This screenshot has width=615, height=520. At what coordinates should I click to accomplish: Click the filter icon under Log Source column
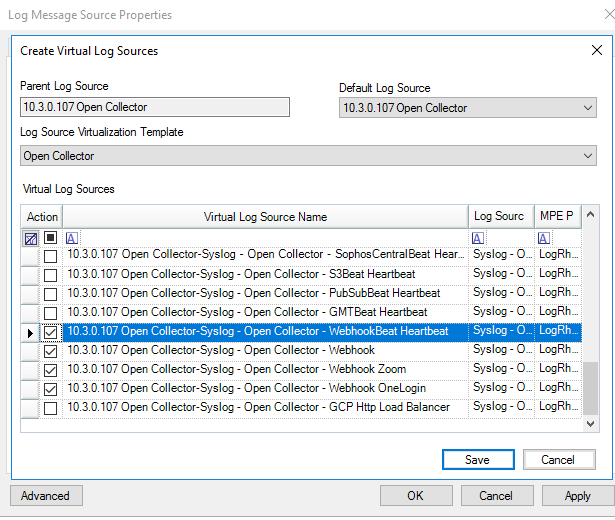point(477,238)
